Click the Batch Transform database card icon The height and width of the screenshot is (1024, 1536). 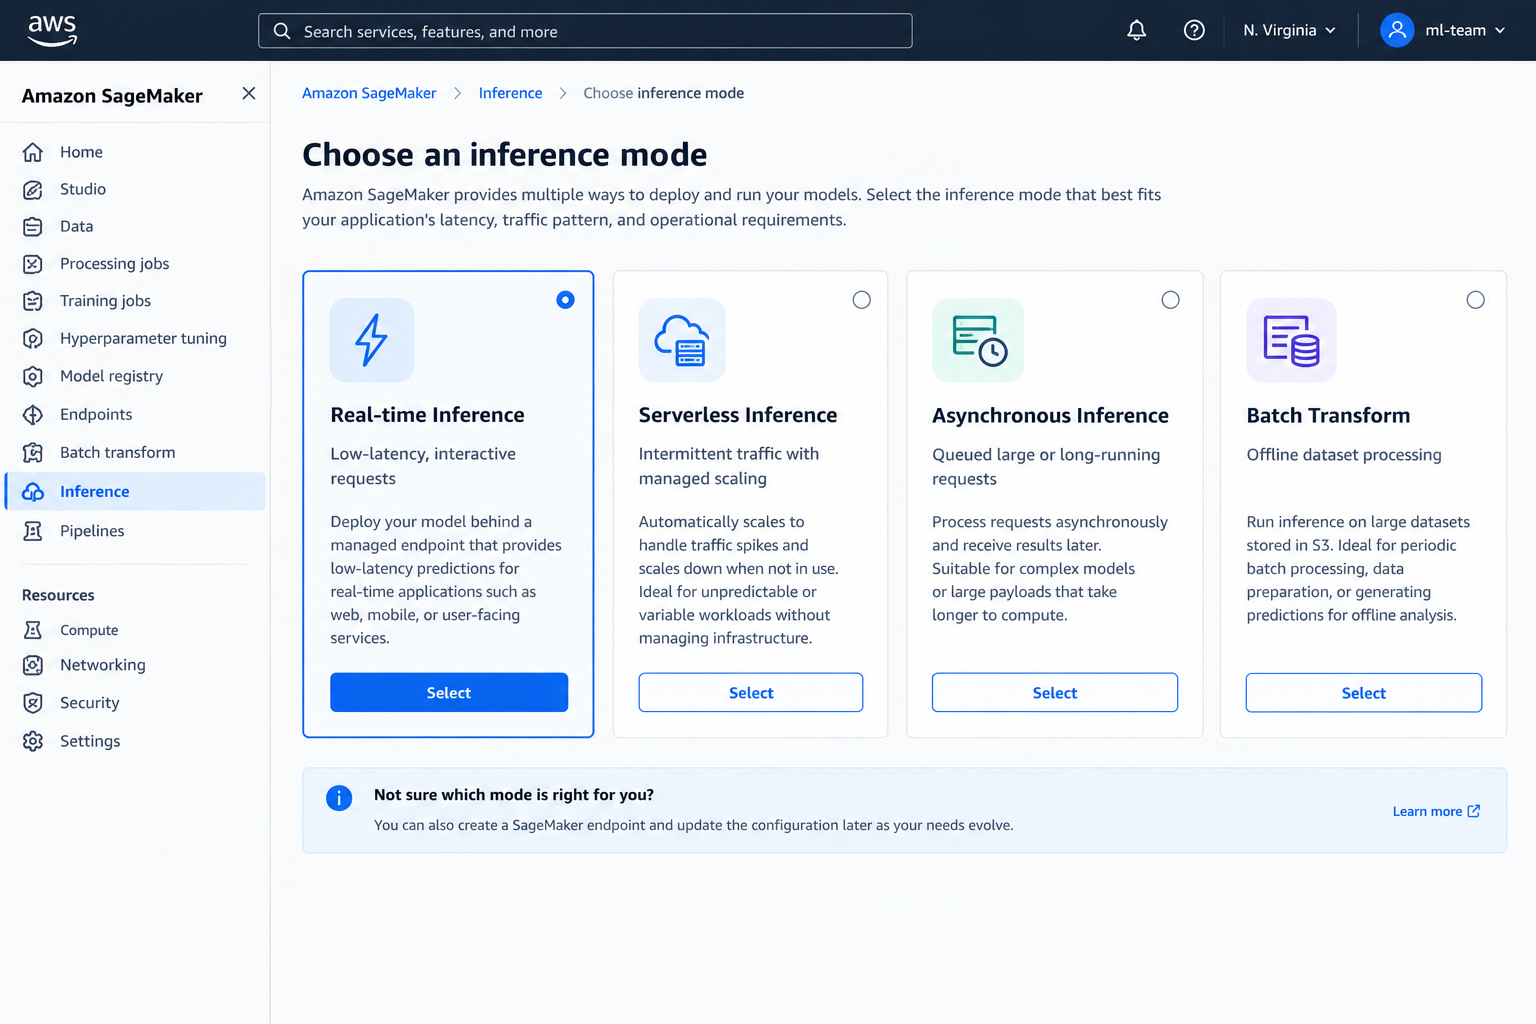(1291, 340)
